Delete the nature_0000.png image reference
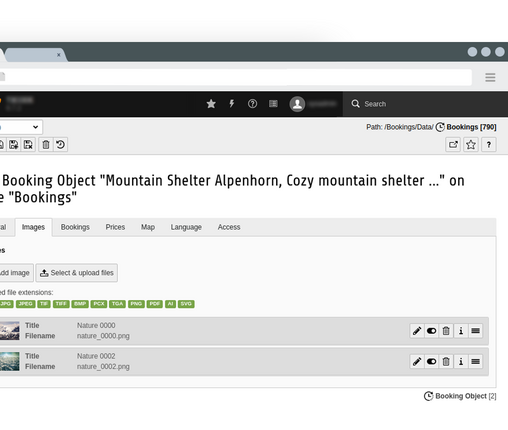 pos(446,331)
